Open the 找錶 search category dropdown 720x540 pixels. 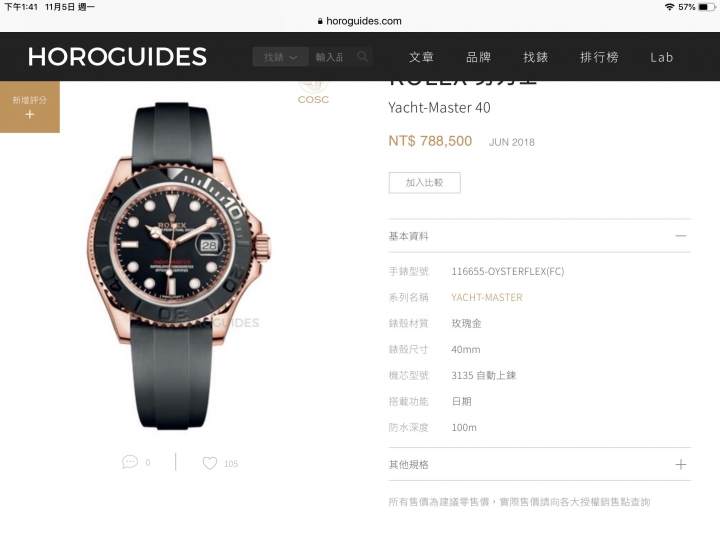pos(280,57)
